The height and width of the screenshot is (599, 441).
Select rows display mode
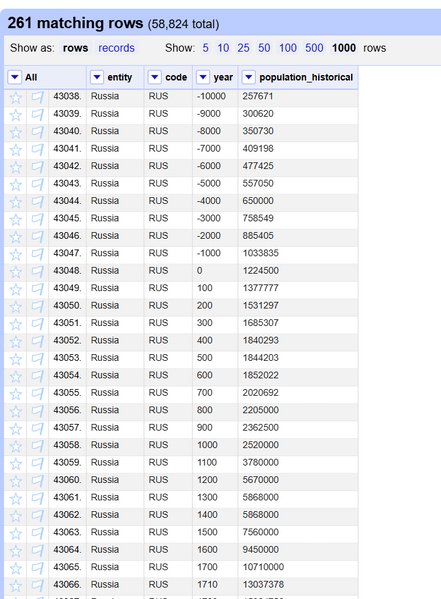click(75, 48)
